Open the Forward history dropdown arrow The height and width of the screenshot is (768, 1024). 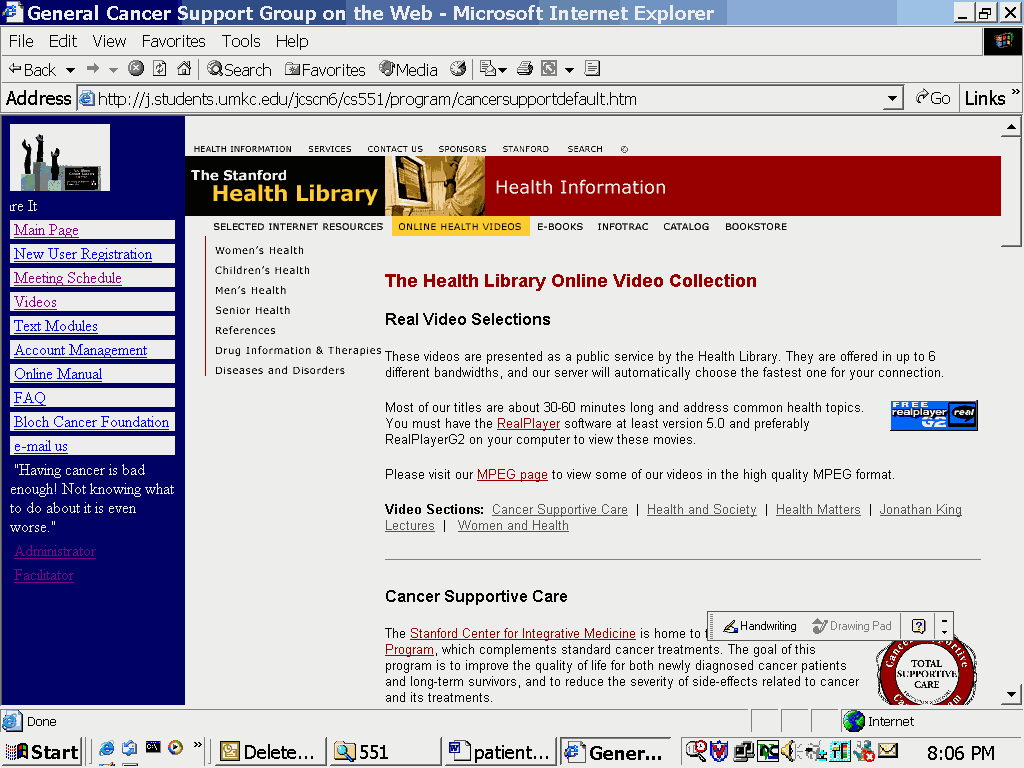[113, 70]
